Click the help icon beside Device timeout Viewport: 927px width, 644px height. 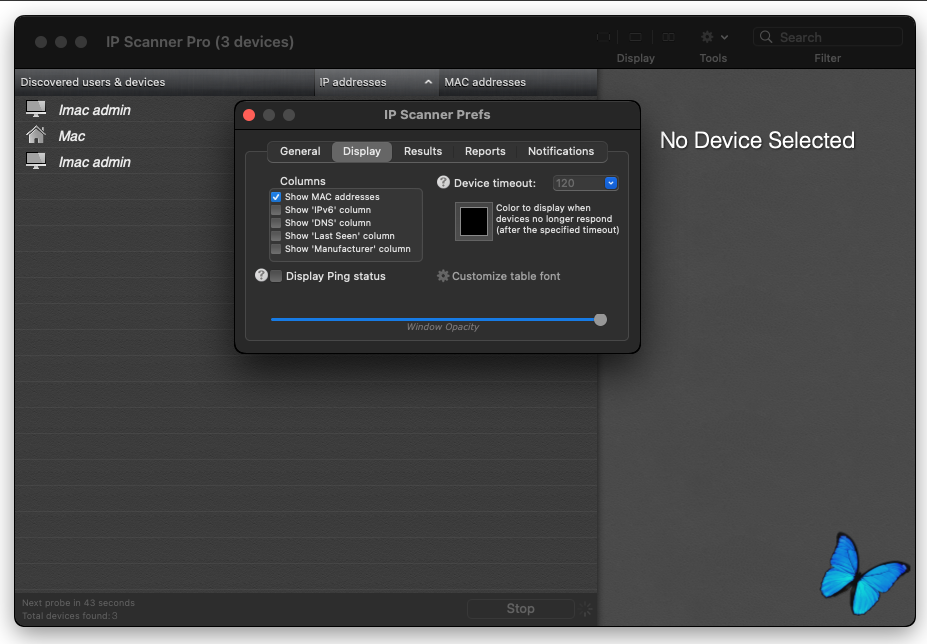coord(443,182)
